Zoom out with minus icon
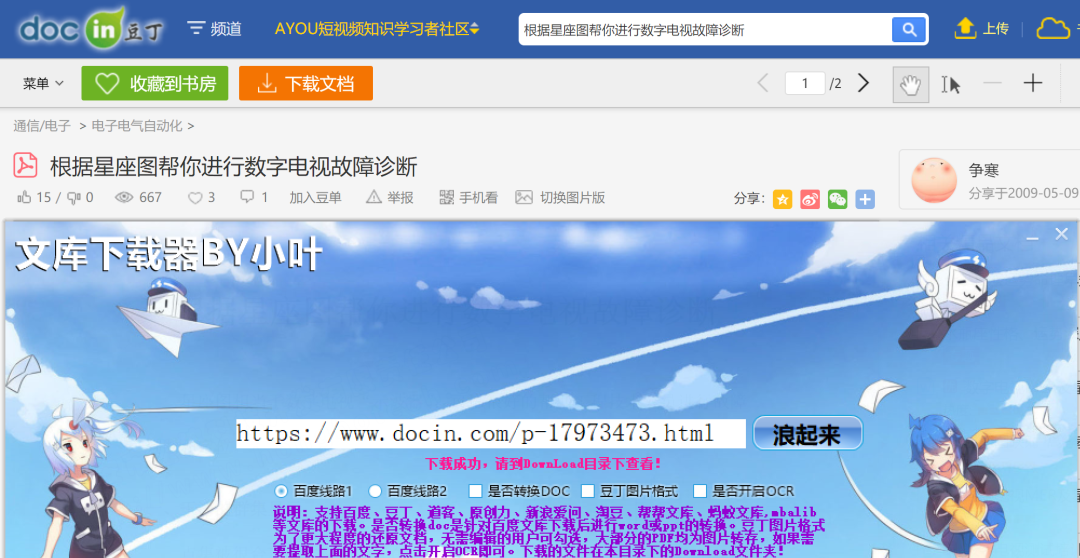This screenshot has width=1080, height=558. [x=992, y=83]
